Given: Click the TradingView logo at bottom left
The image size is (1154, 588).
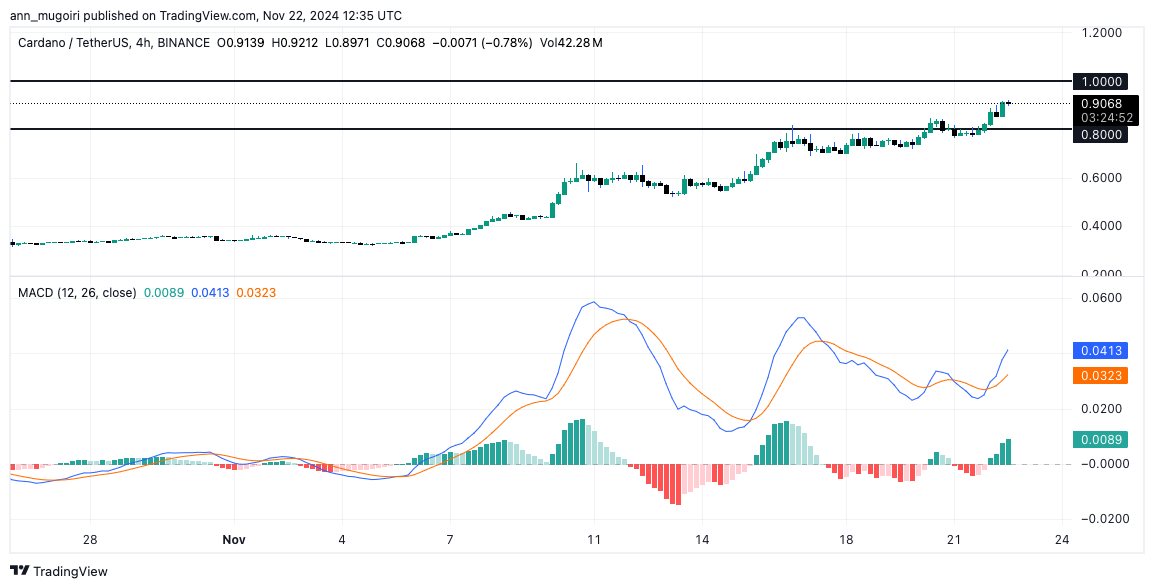Looking at the screenshot, I should [59, 571].
